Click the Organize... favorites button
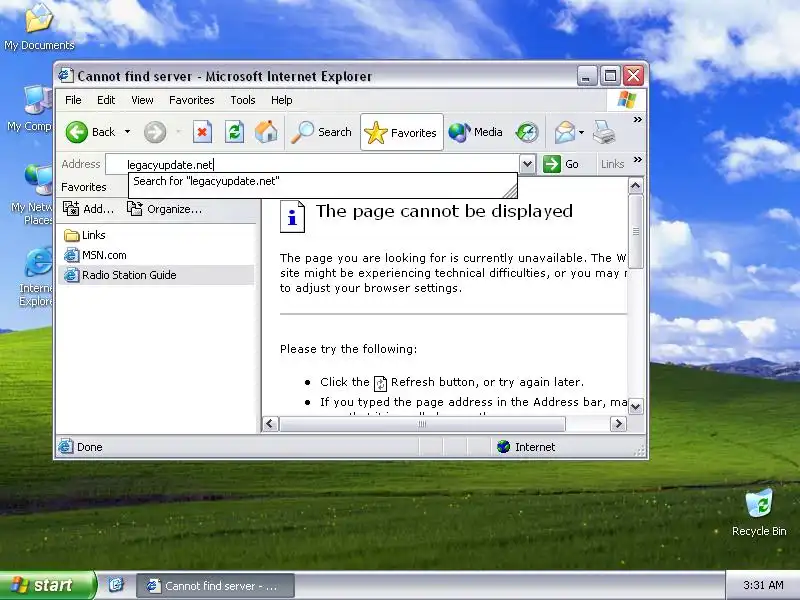Screen dimensions: 800x600 [x=164, y=209]
